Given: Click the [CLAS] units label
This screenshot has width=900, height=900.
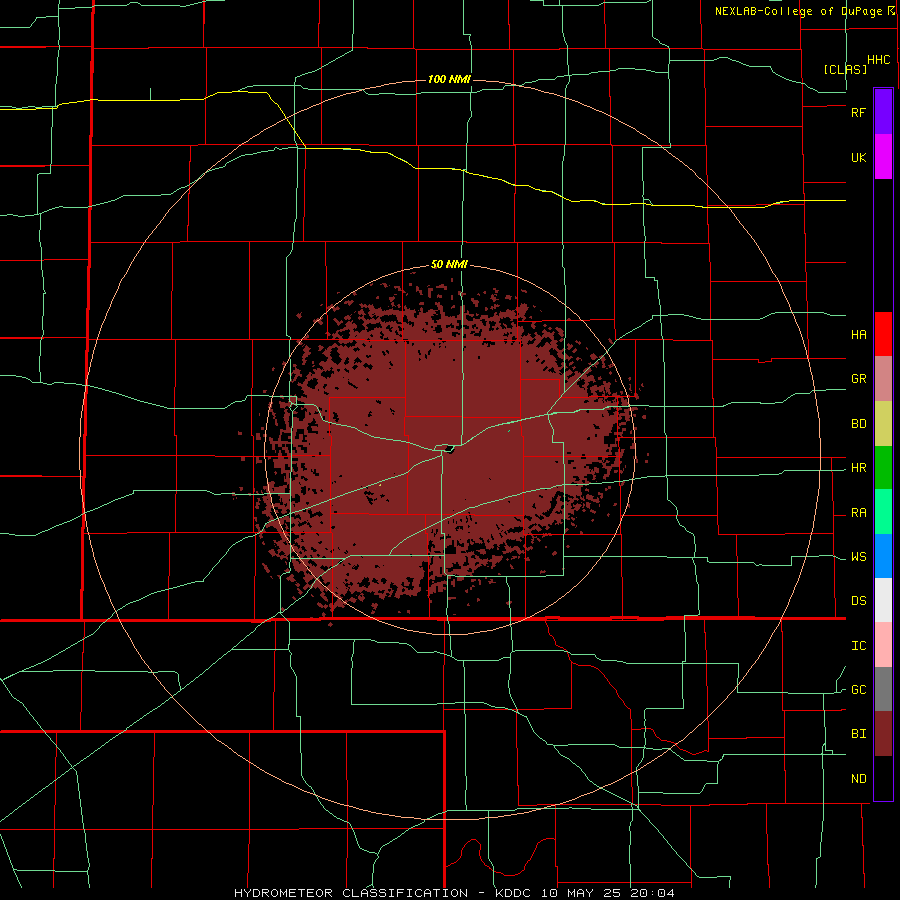Looking at the screenshot, I should point(845,69).
